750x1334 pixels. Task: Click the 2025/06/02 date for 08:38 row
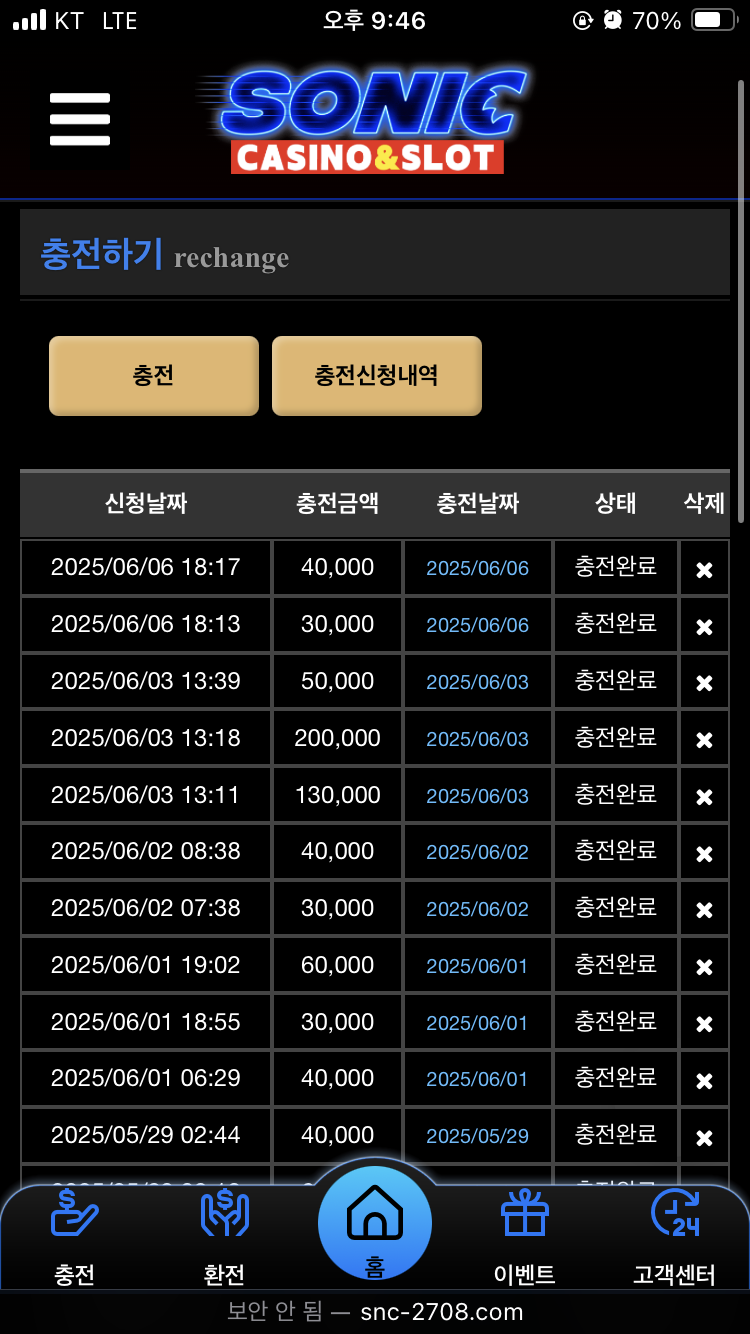477,852
